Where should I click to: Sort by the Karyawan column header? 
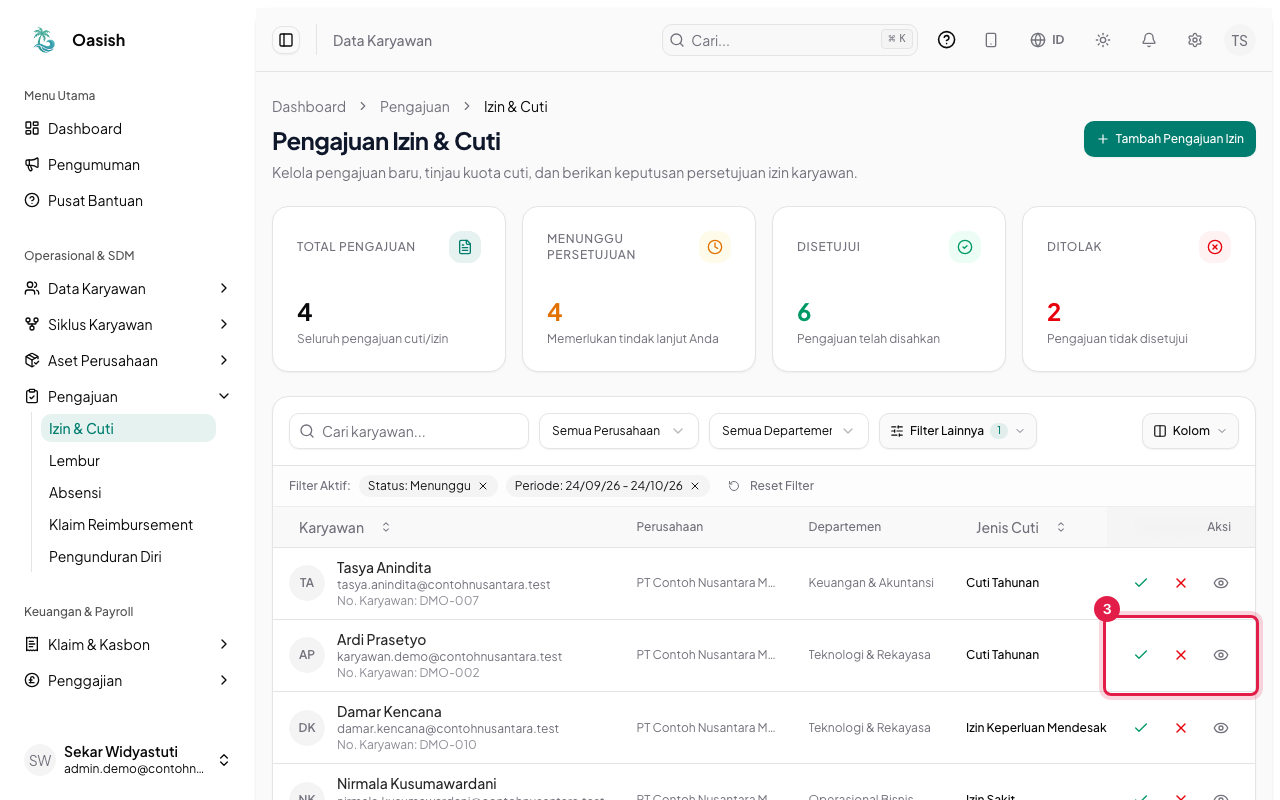point(345,527)
